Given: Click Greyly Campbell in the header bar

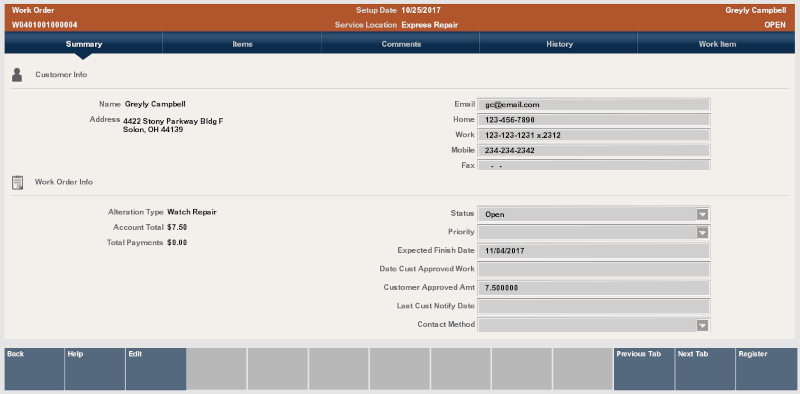Looking at the screenshot, I should point(756,10).
